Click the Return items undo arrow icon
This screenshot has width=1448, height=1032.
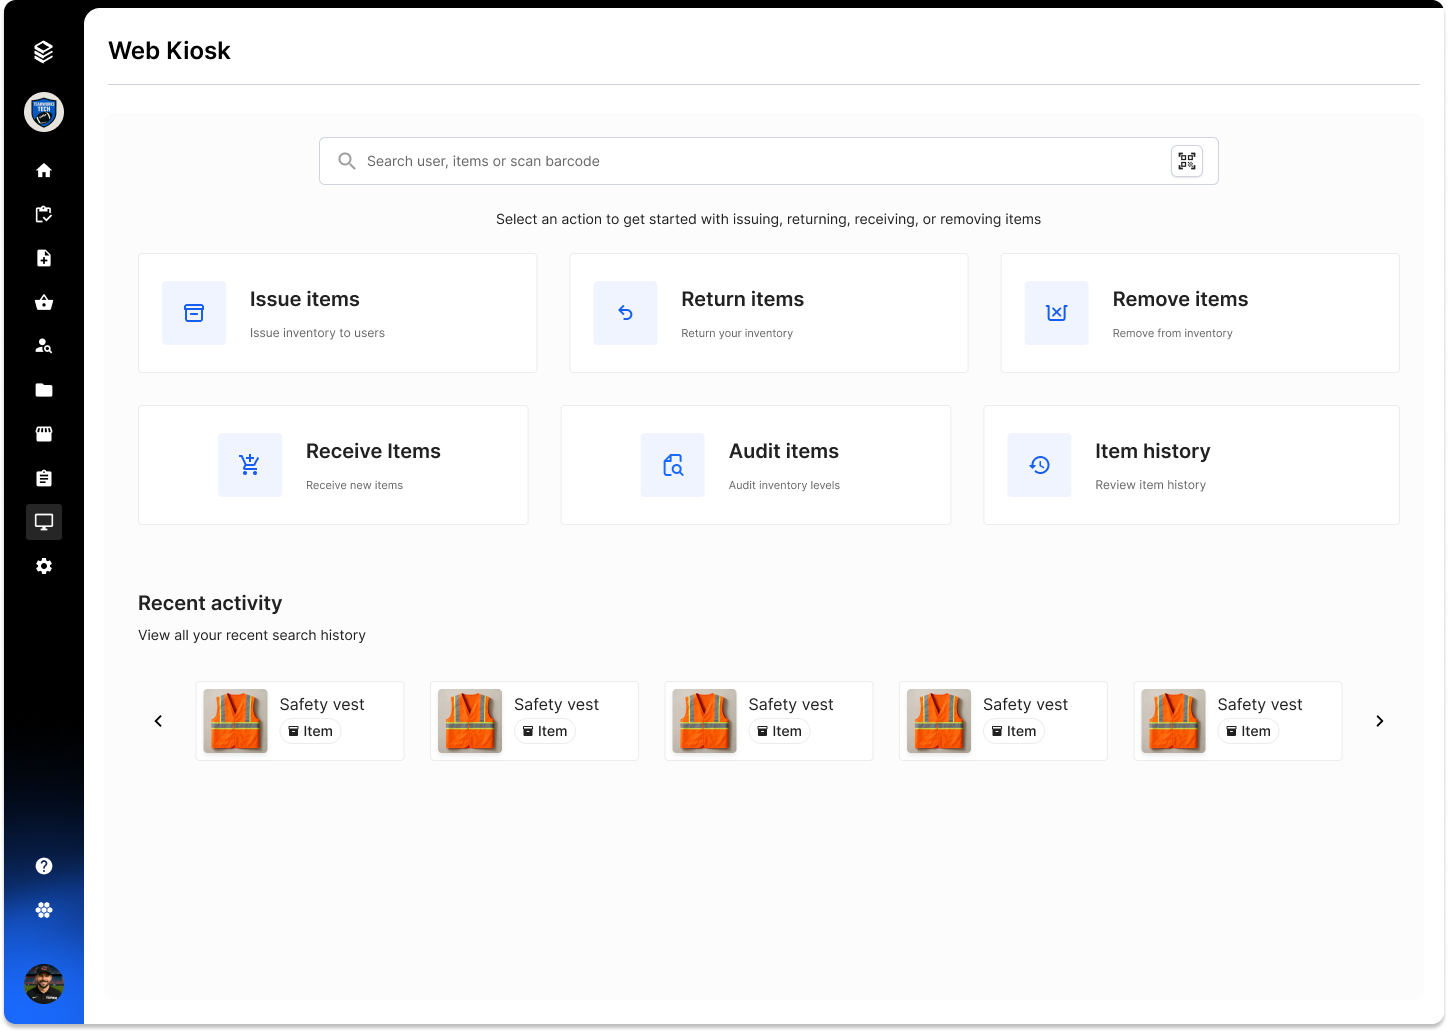(x=625, y=313)
